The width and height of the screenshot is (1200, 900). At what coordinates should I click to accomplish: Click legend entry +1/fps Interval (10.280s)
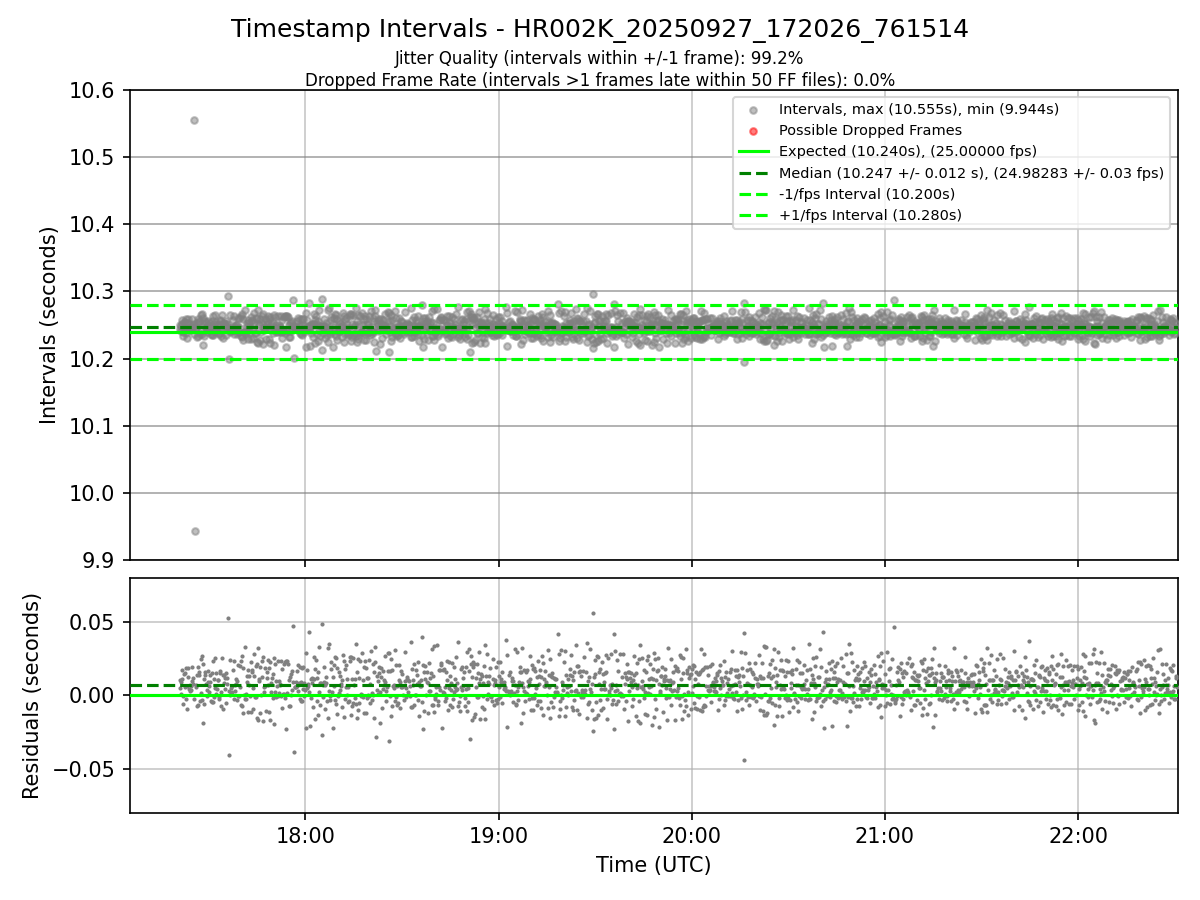pyautogui.click(x=870, y=215)
